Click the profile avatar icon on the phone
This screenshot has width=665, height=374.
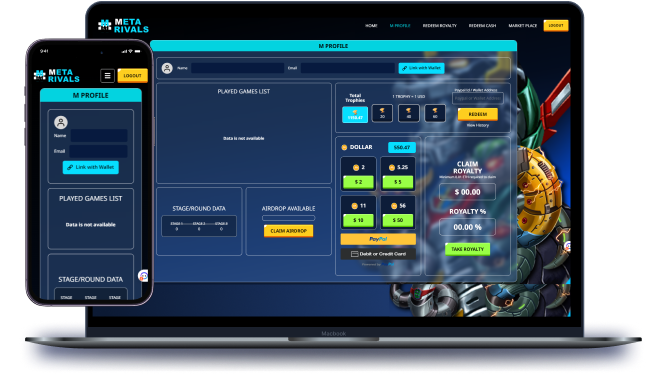click(x=61, y=123)
